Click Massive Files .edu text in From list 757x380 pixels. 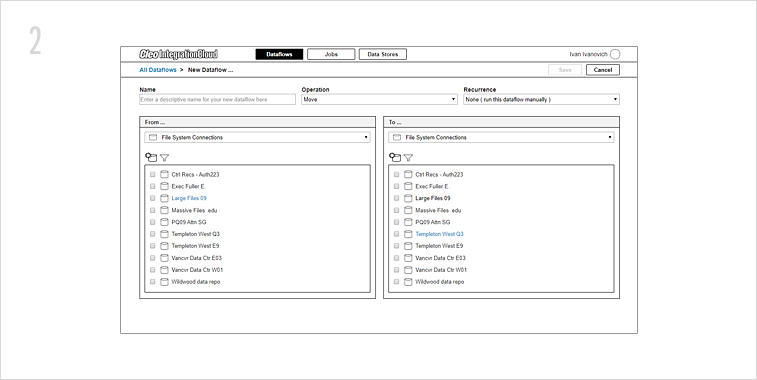point(194,210)
